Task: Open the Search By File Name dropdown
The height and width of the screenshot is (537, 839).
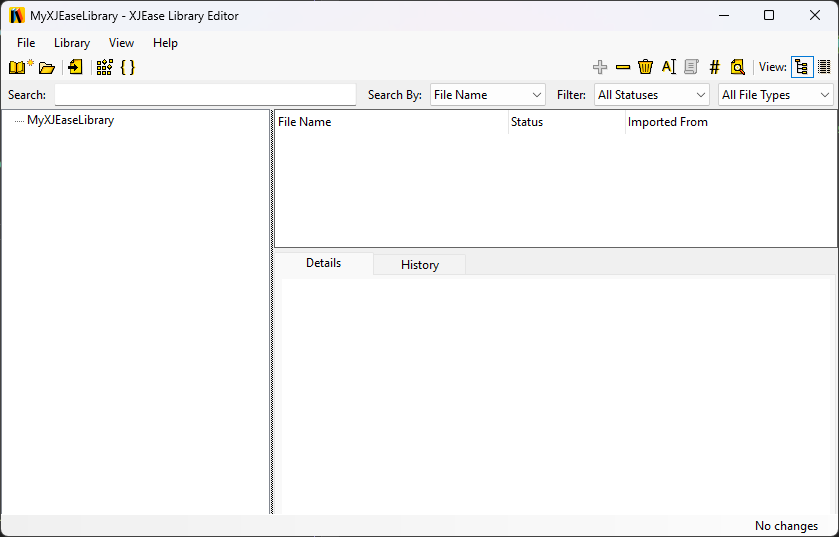Action: tap(487, 95)
